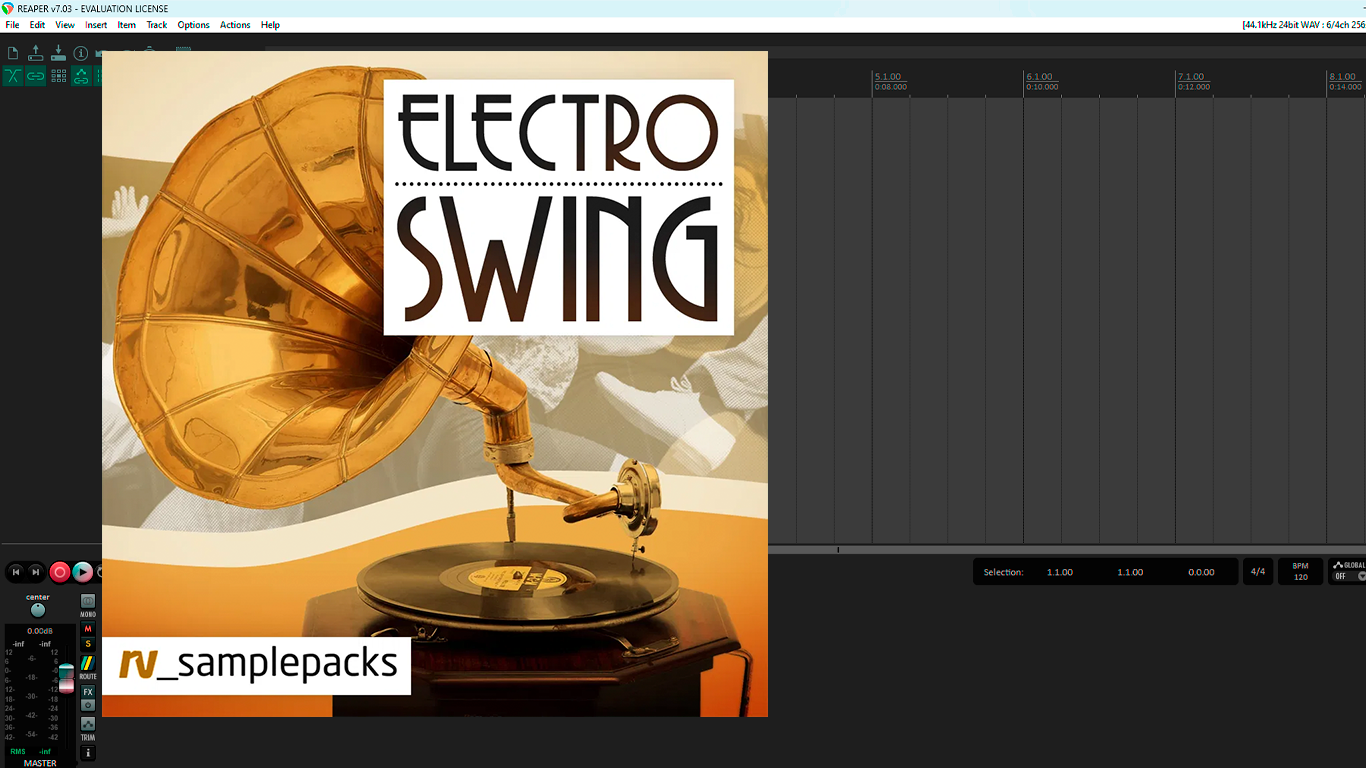Open the Insert menu

[x=96, y=25]
